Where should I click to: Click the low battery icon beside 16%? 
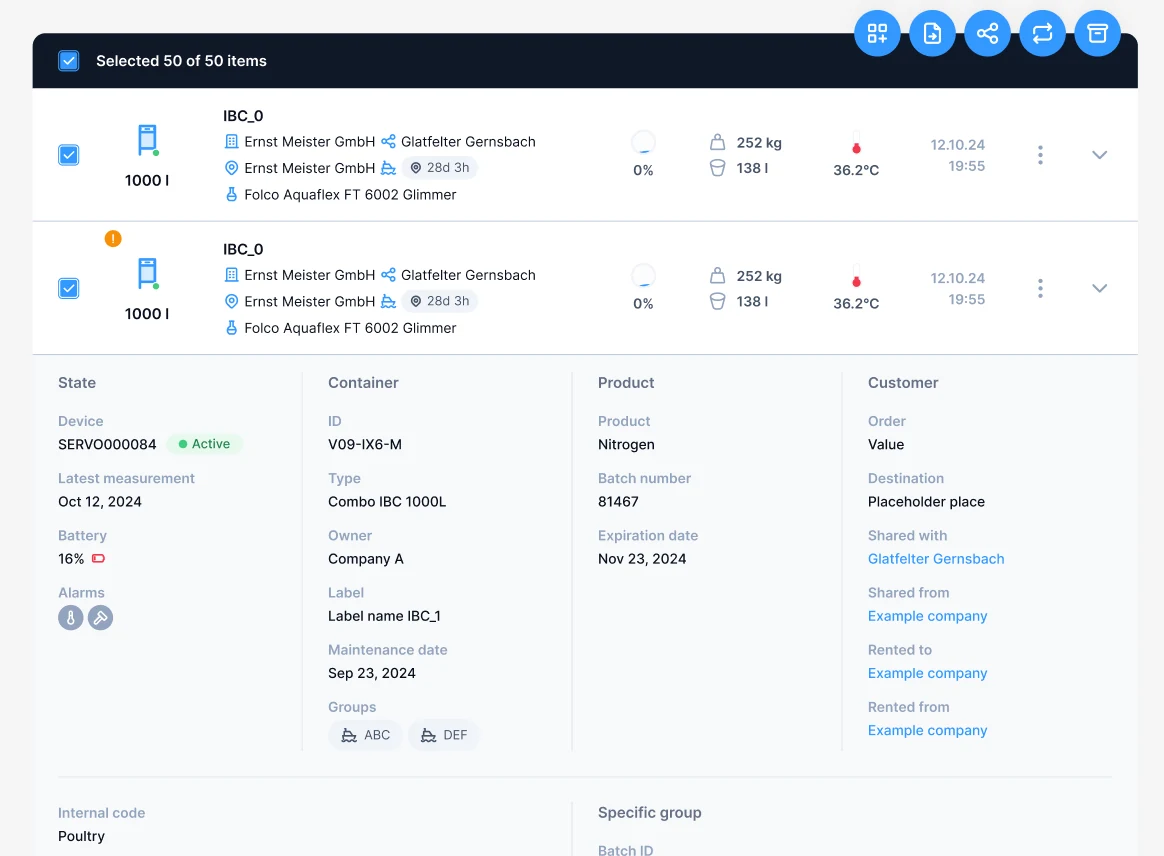click(x=98, y=558)
